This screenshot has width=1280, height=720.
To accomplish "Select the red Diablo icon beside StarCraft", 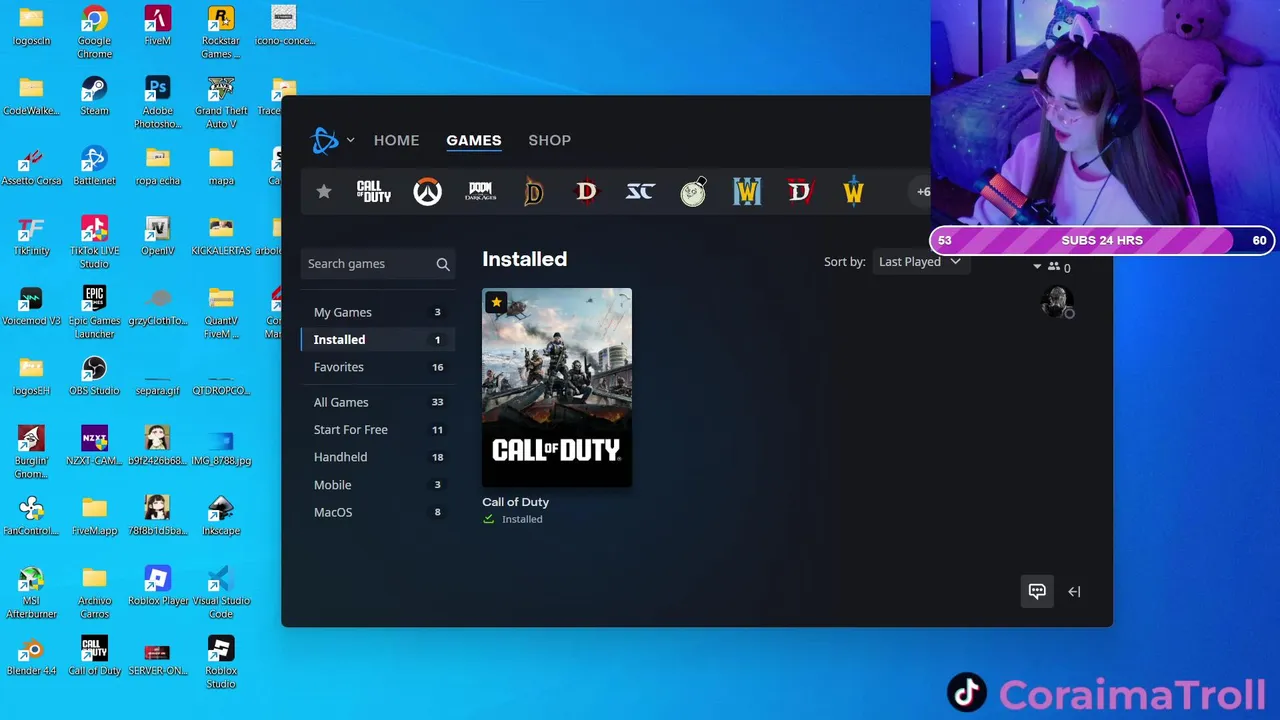I will (x=586, y=192).
